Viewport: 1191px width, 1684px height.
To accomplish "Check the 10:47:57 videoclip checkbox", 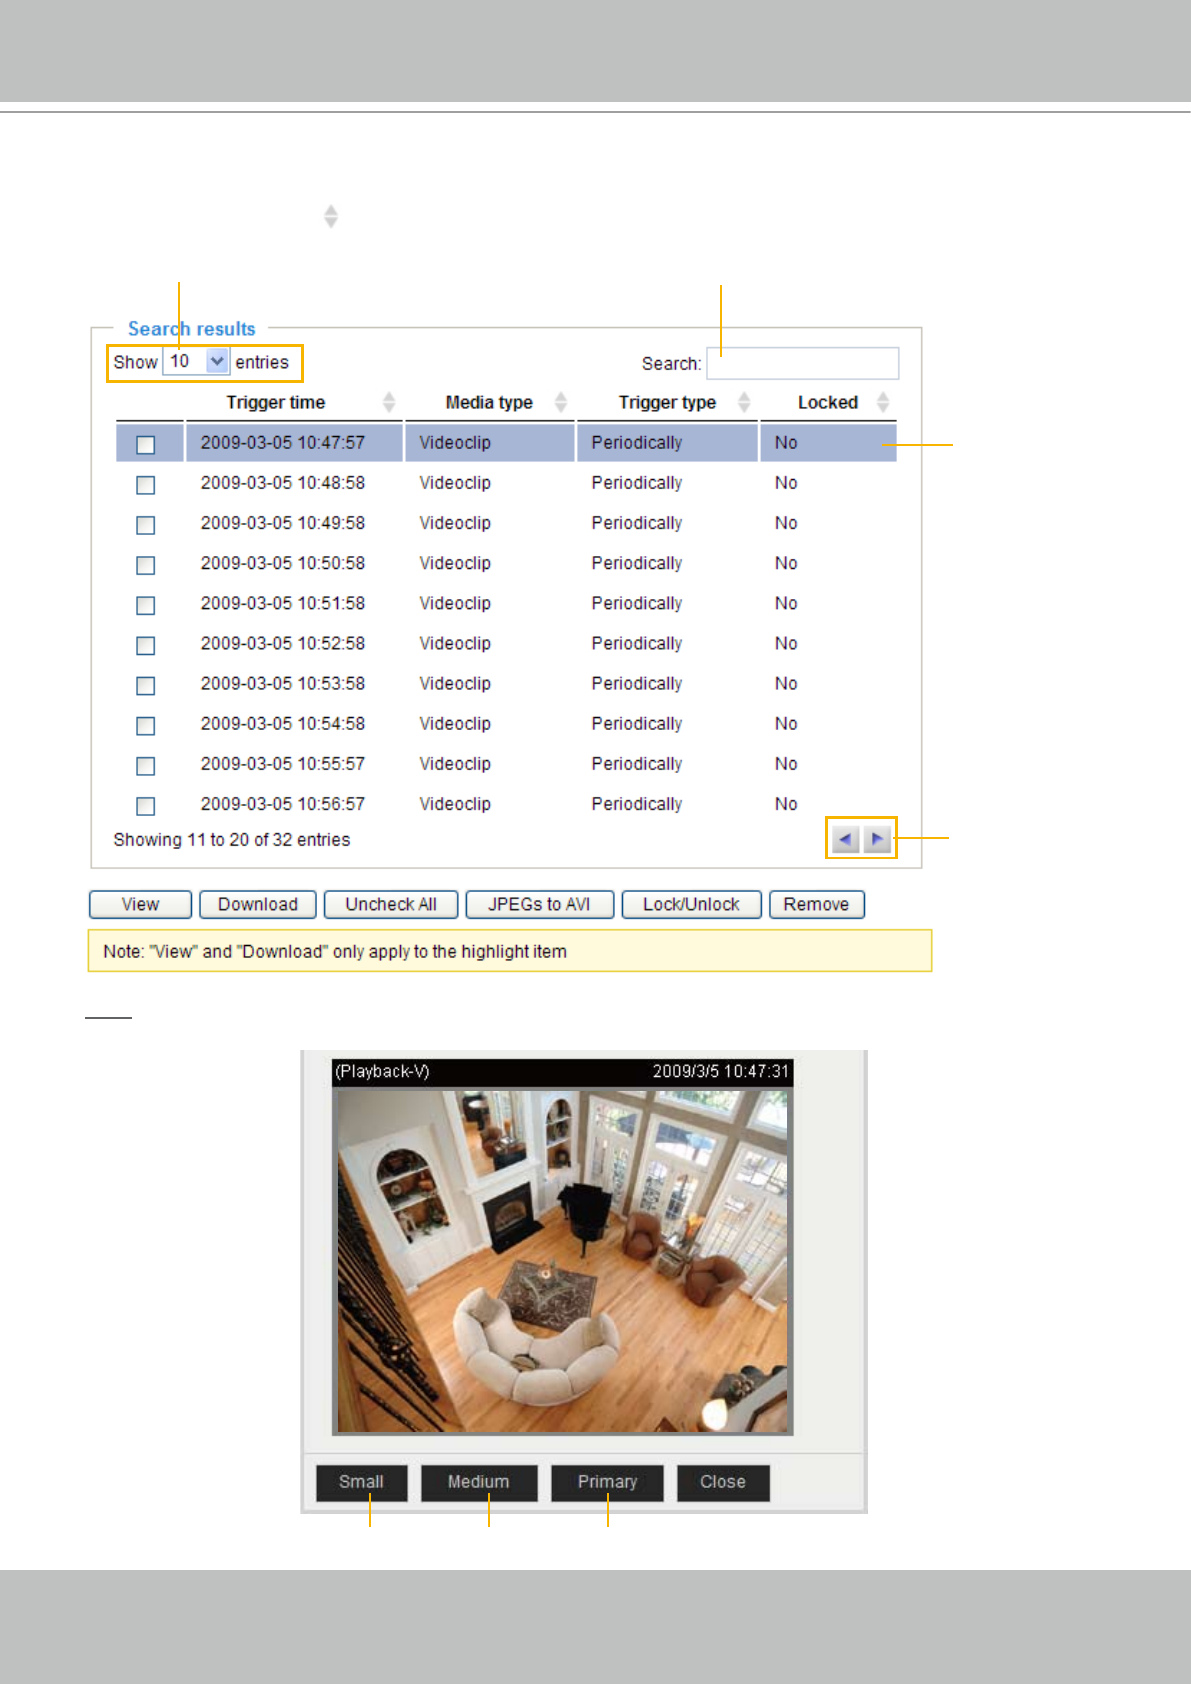I will [x=146, y=444].
